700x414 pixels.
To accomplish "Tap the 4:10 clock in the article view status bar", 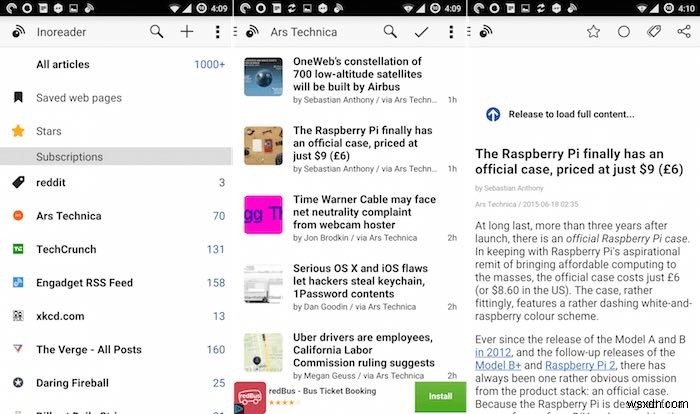I will coord(686,8).
